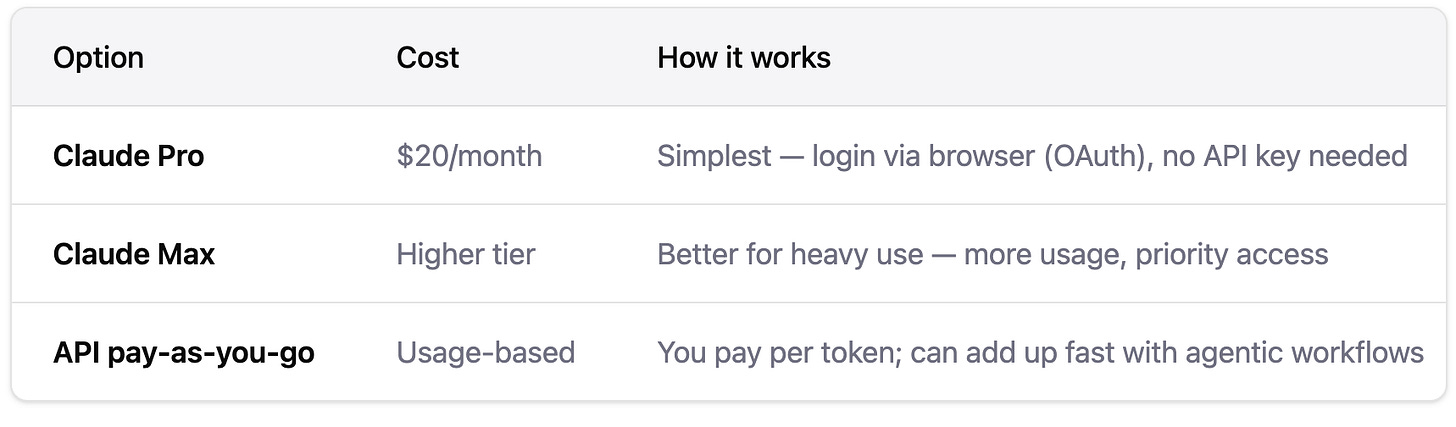Screen dimensions: 1456x427
Task: Click the Usage-based cost cell
Action: [x=486, y=353]
